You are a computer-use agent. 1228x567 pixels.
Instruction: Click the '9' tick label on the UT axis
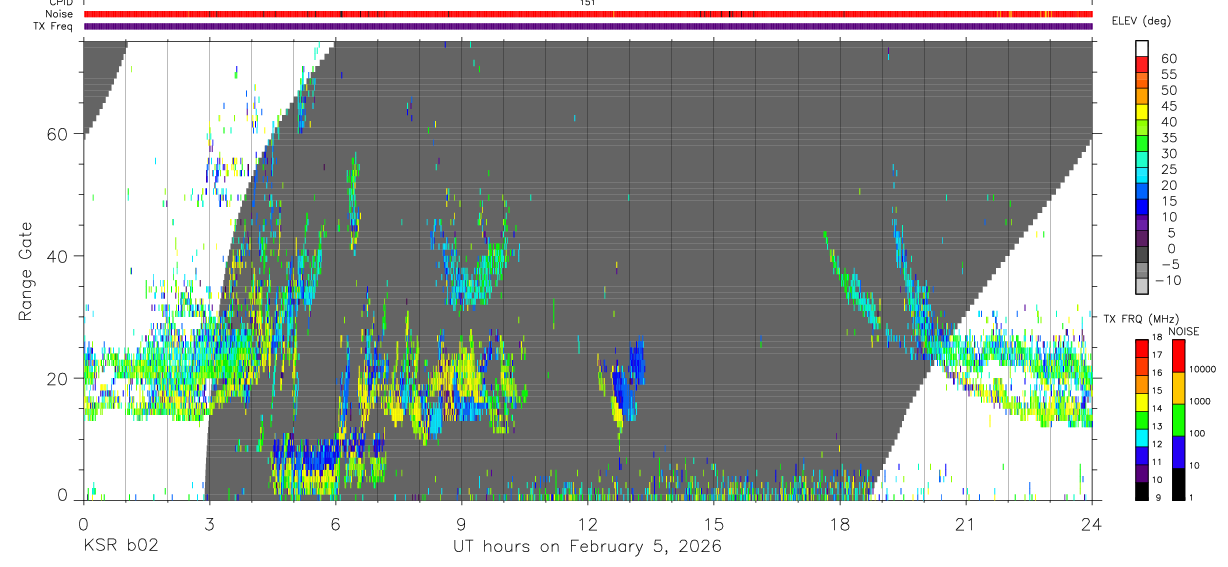461,523
